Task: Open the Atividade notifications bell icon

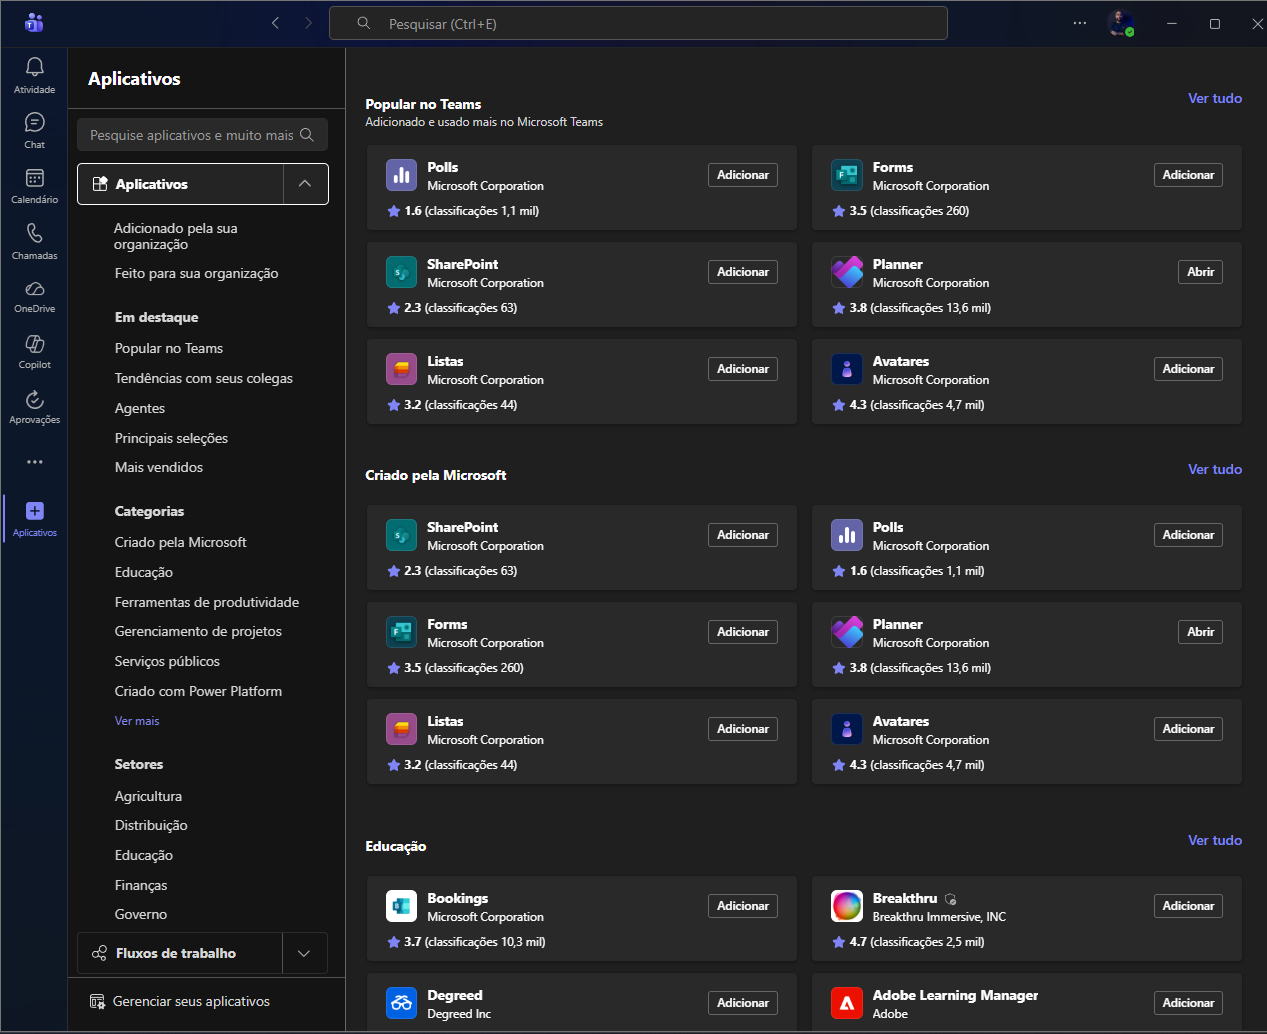Action: click(34, 68)
